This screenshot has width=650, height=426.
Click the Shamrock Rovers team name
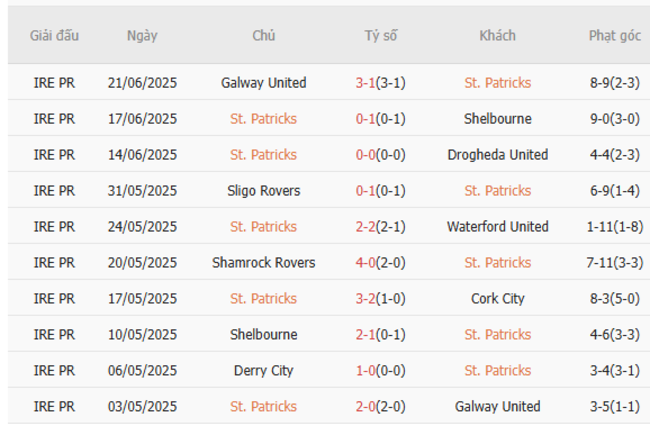(263, 263)
